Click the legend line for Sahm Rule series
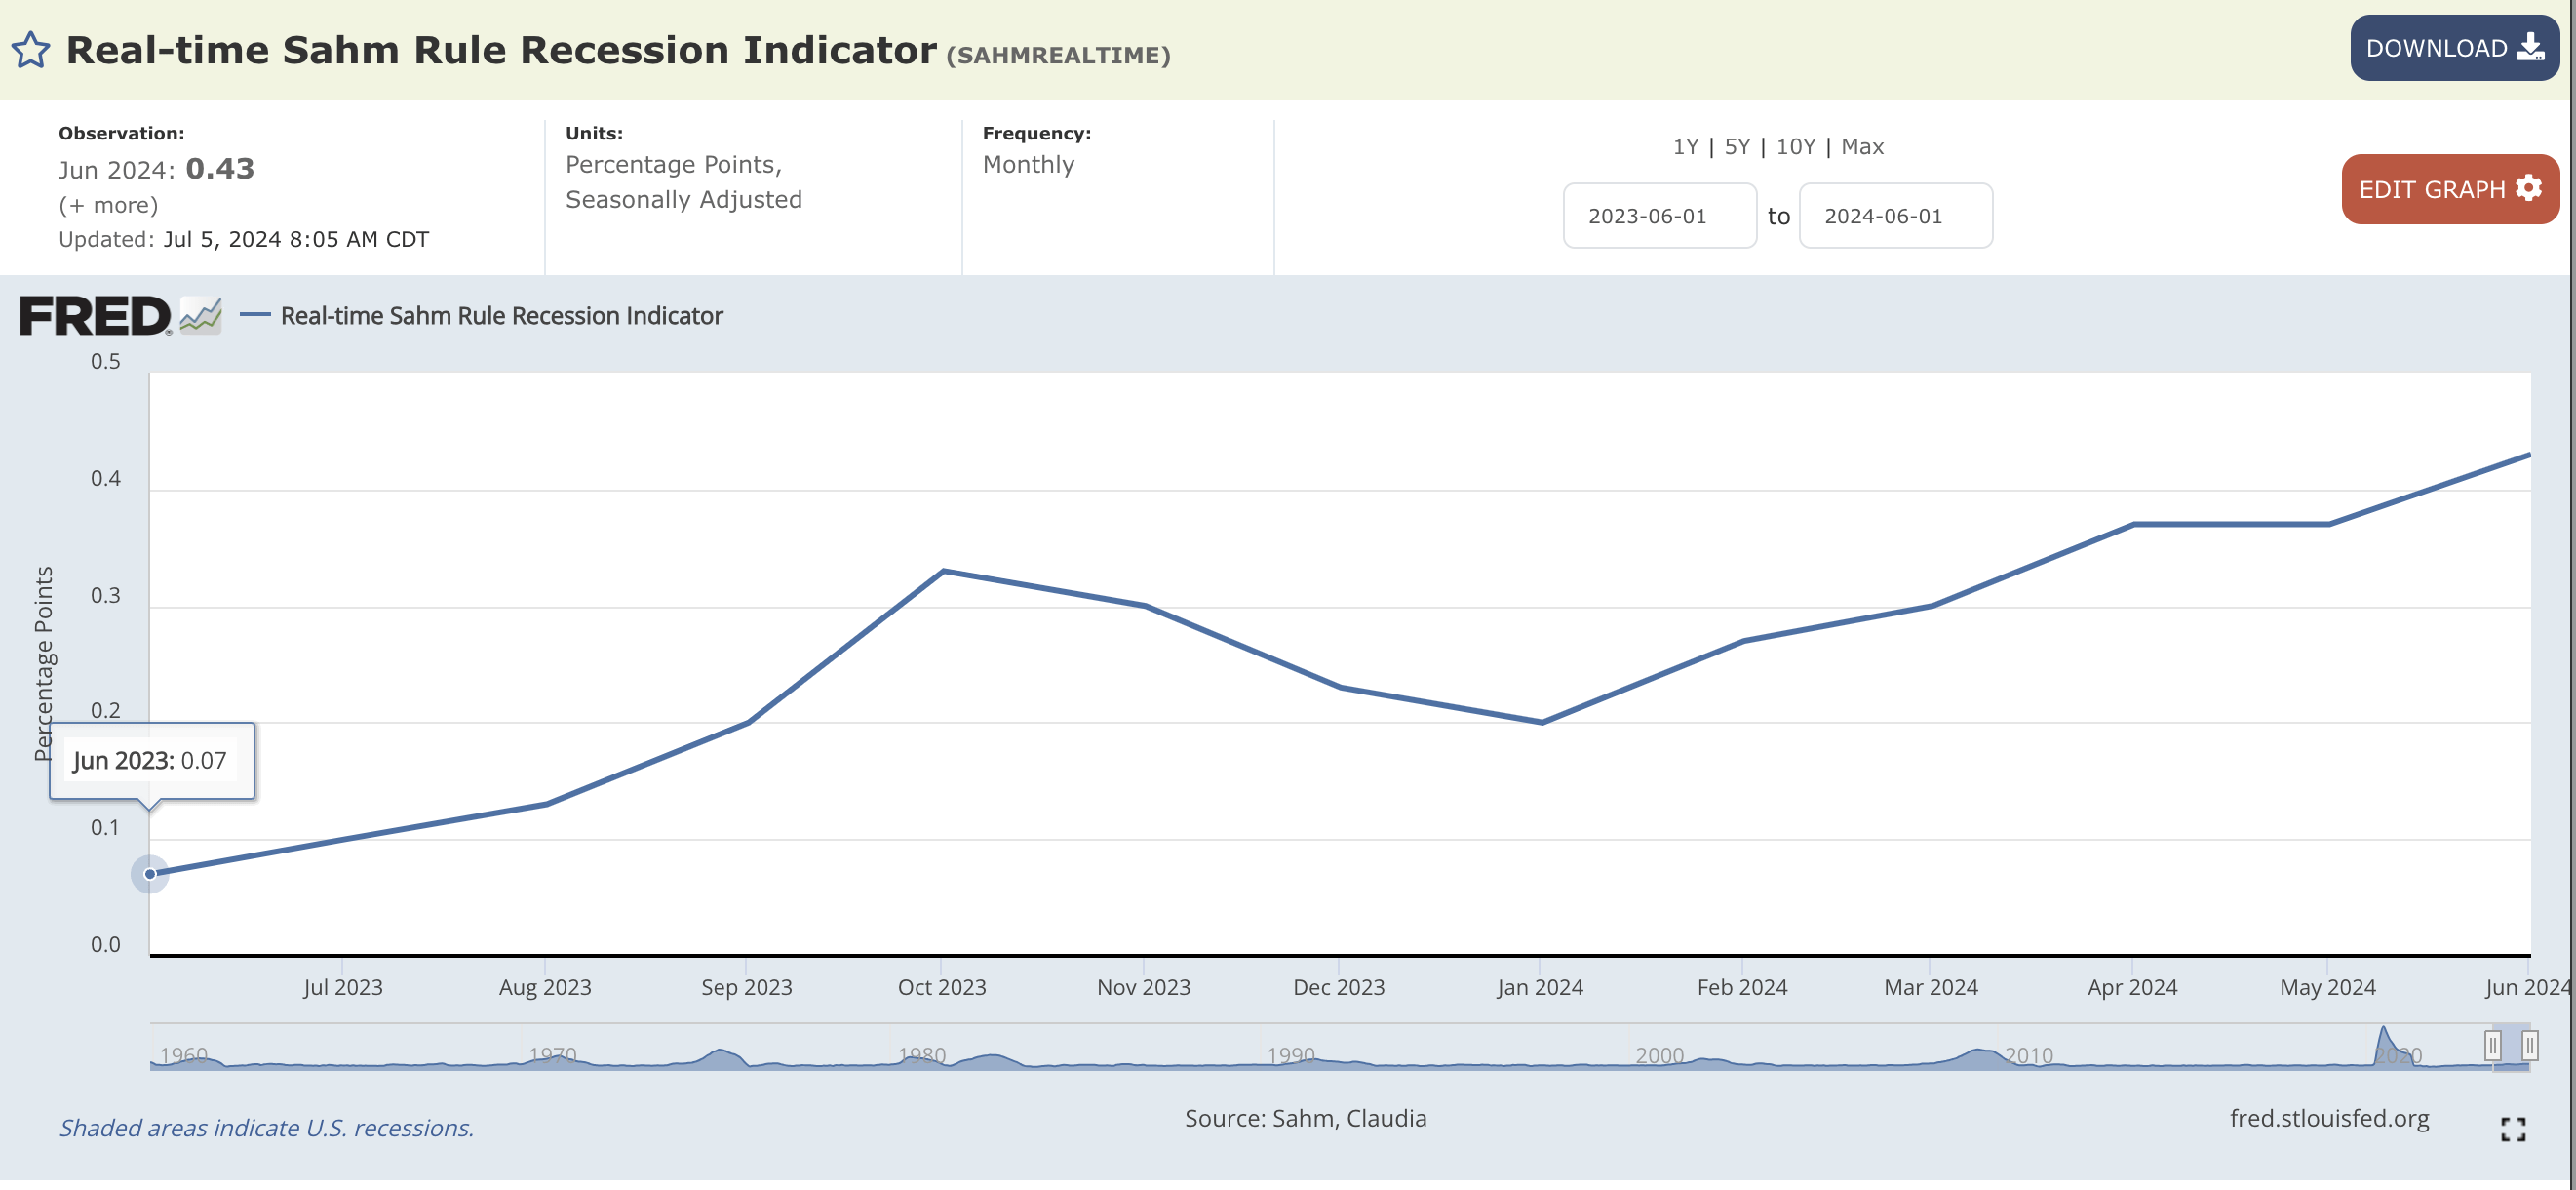This screenshot has width=2576, height=1190. click(256, 315)
